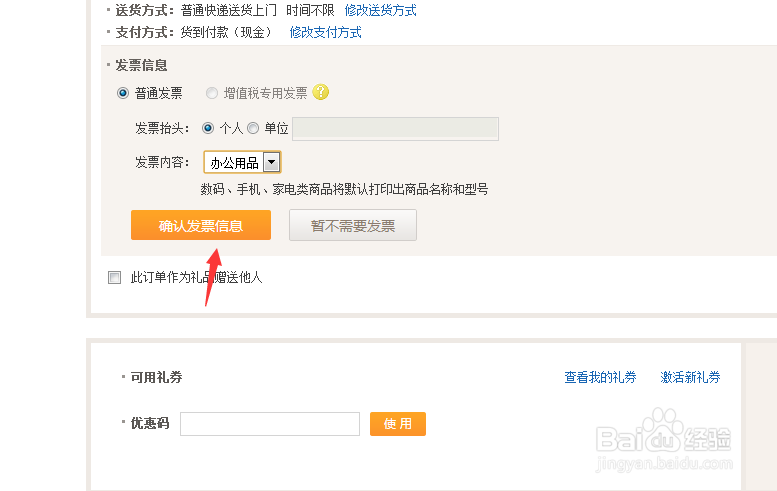Open the 发票内容 dropdown arrow

coord(272,162)
